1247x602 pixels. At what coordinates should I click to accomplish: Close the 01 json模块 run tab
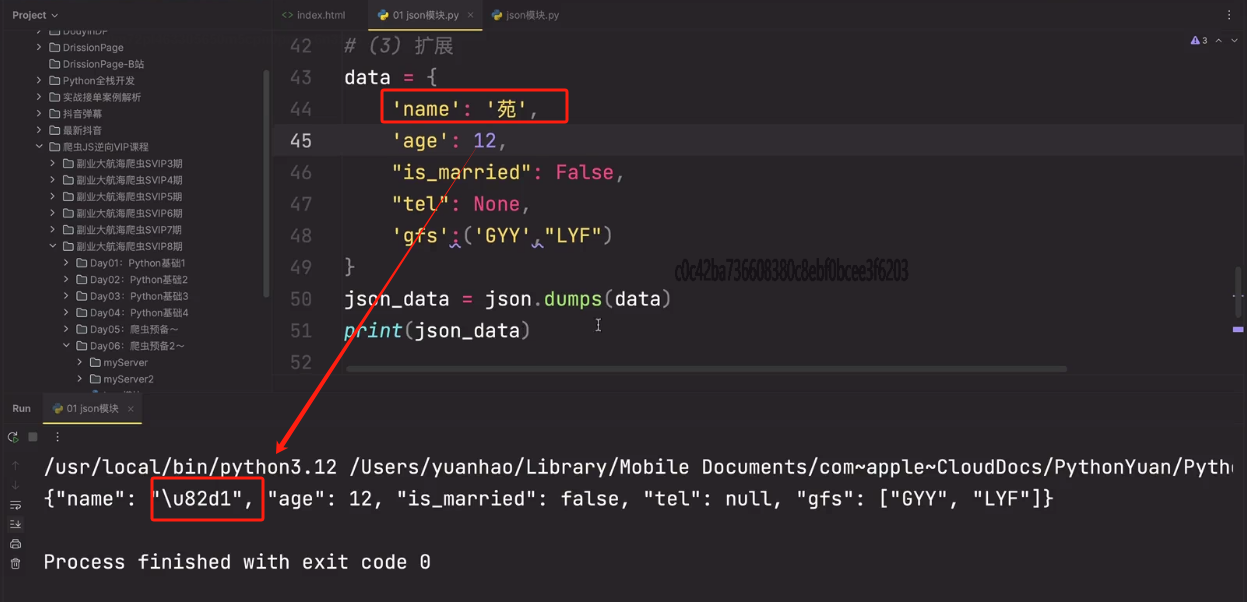click(x=130, y=409)
